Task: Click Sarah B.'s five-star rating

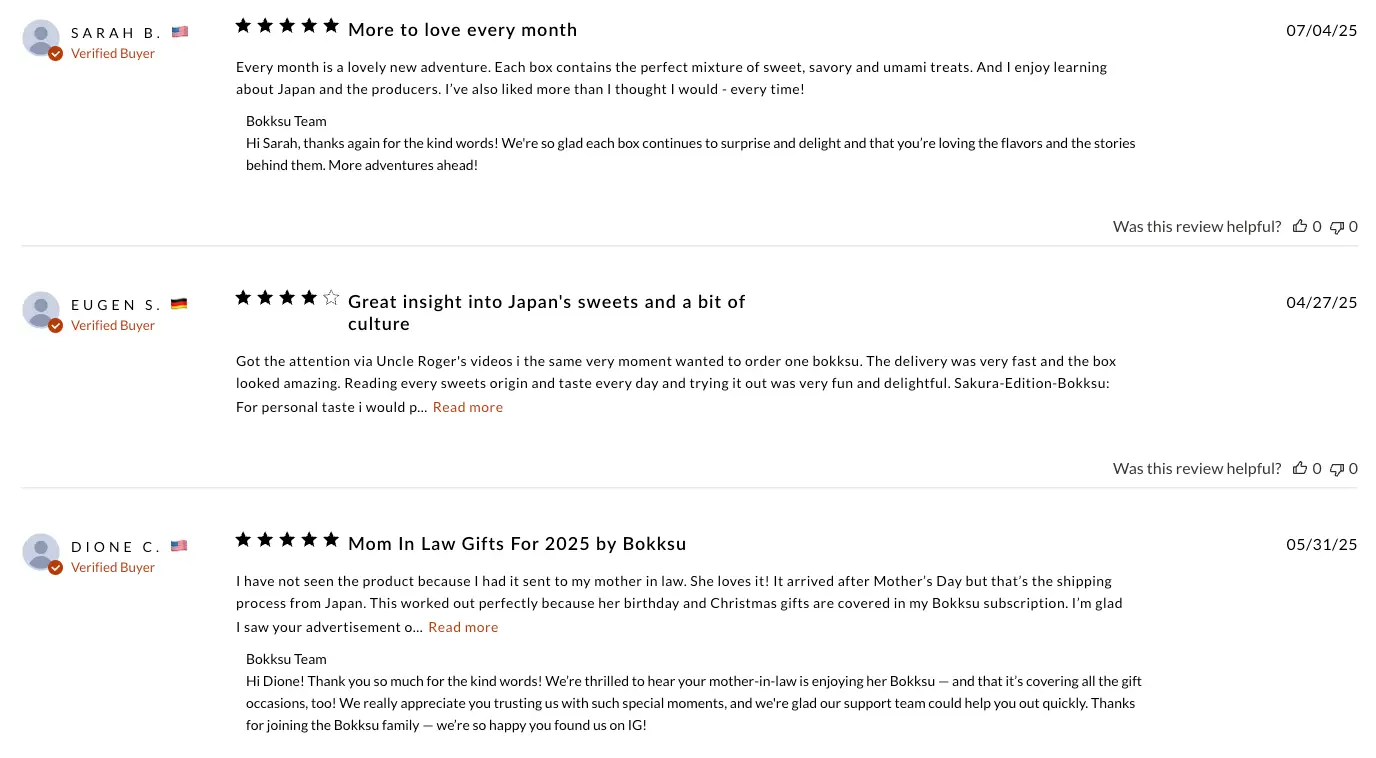Action: [287, 26]
